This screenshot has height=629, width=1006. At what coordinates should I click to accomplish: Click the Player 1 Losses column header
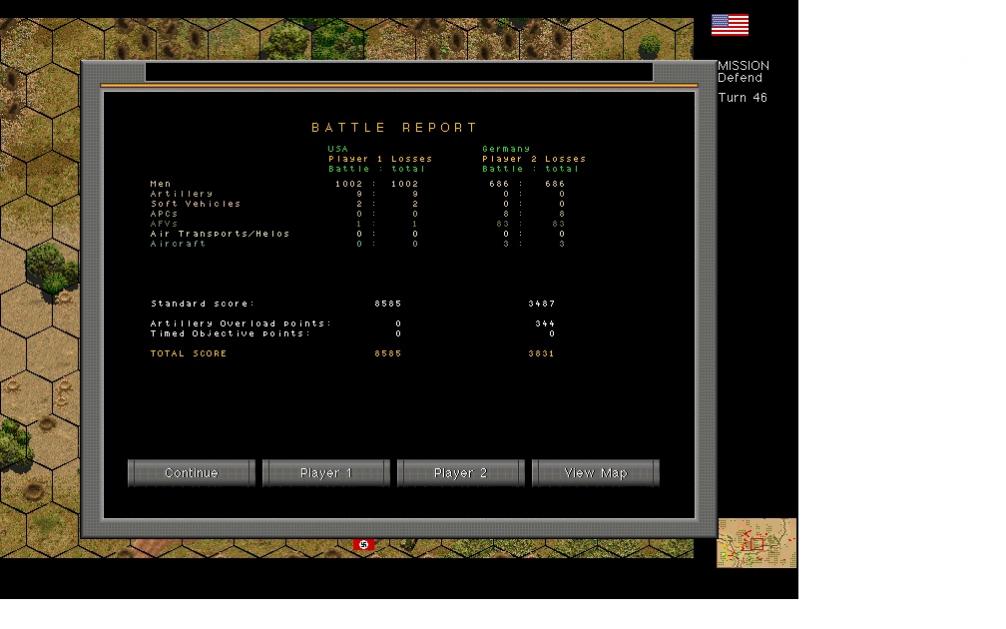[380, 159]
